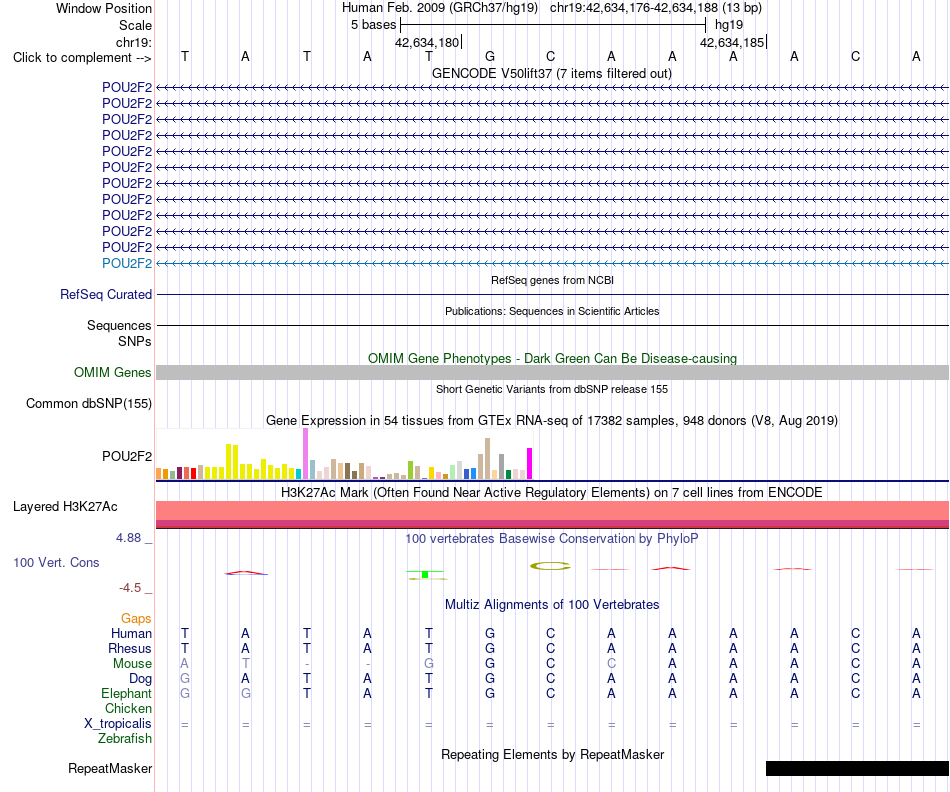The image size is (950, 792).
Task: Open 'Short Genetic Variants from dbSNP release 155' title
Action: coord(552,389)
